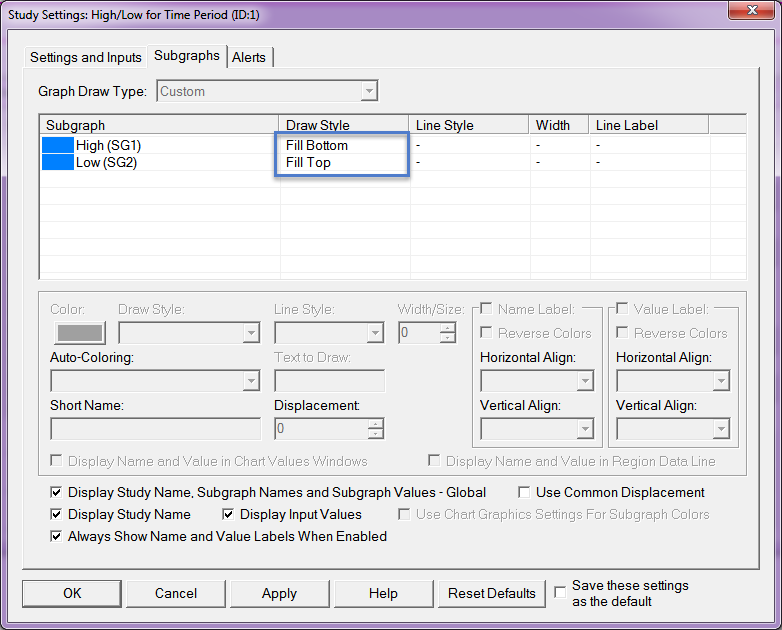Image resolution: width=782 pixels, height=630 pixels.
Task: Click the Line Label column header
Action: pyautogui.click(x=649, y=125)
